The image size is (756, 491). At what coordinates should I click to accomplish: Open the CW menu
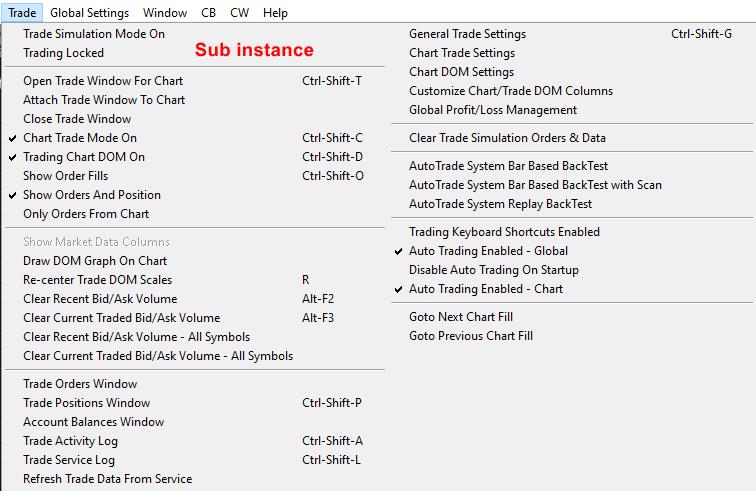click(239, 13)
